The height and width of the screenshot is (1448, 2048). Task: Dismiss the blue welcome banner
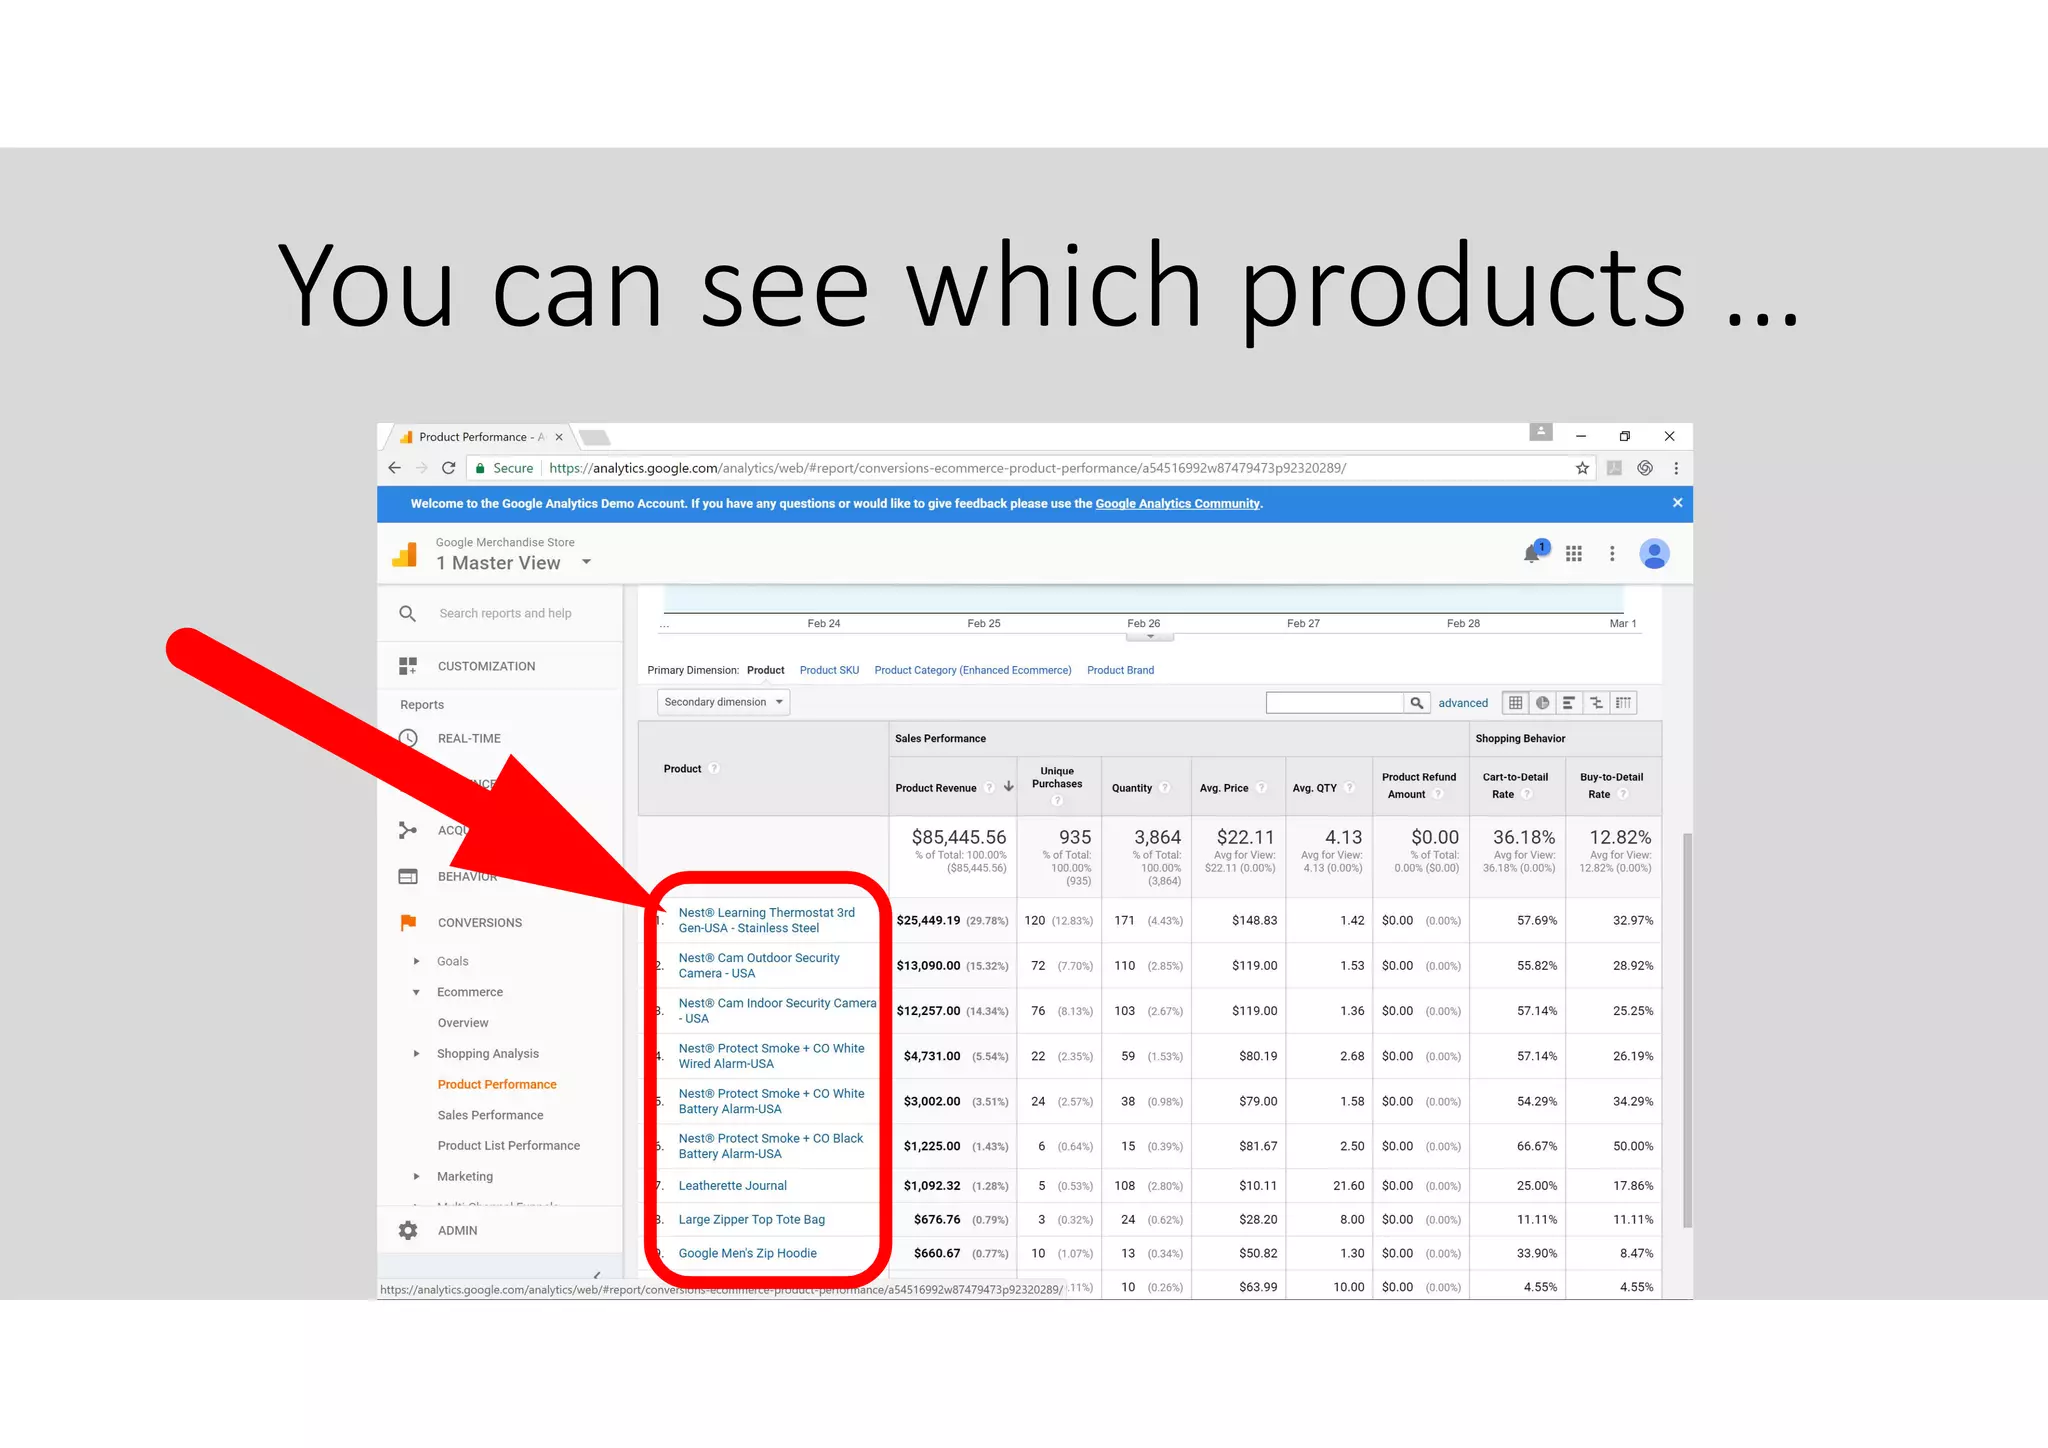click(x=1677, y=503)
